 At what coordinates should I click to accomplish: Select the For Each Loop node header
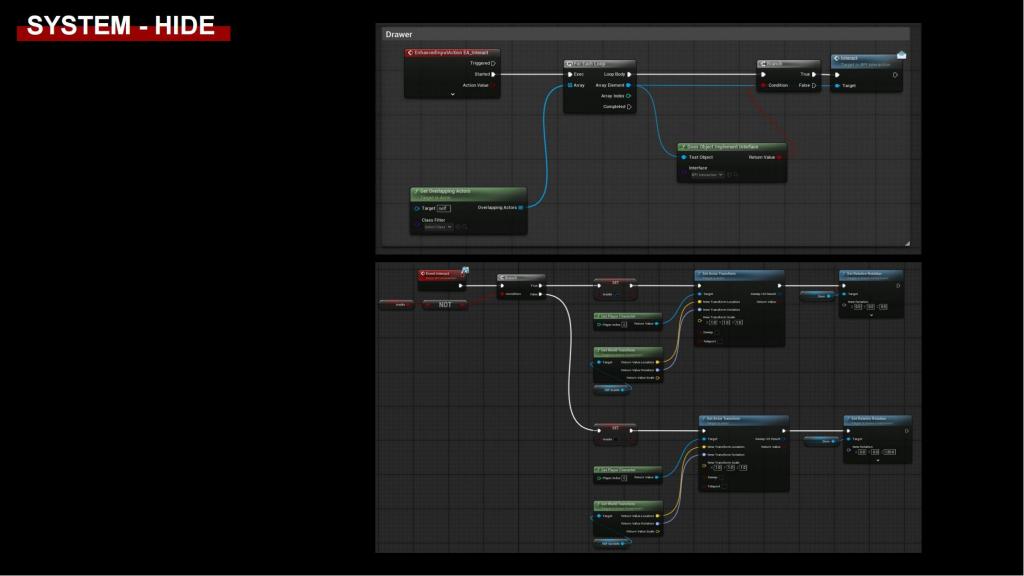[598, 64]
